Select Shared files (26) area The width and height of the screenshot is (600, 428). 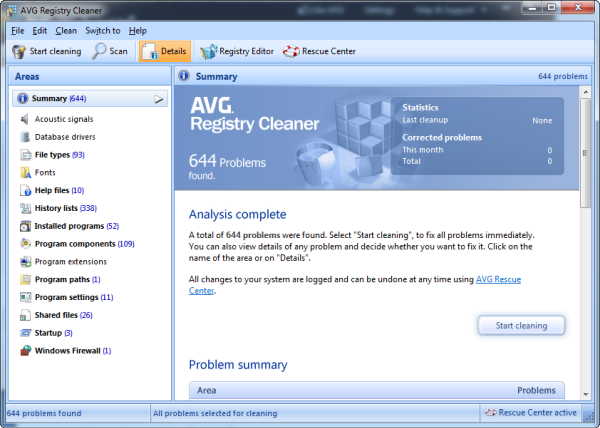tap(64, 315)
